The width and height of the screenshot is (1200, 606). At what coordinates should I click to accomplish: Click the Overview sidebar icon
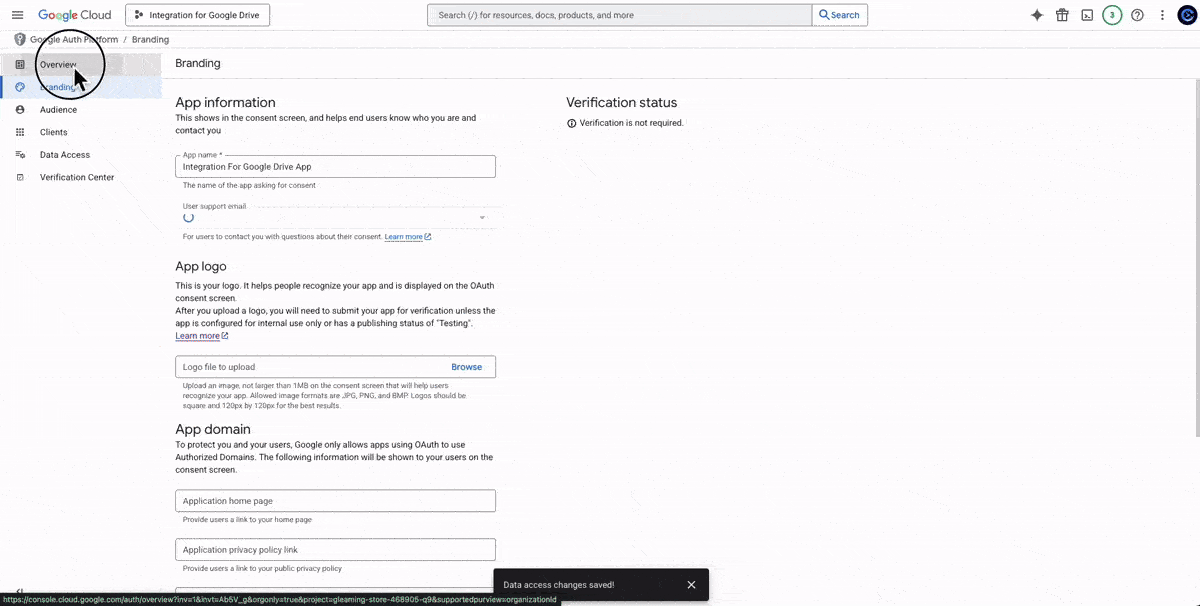[20, 65]
